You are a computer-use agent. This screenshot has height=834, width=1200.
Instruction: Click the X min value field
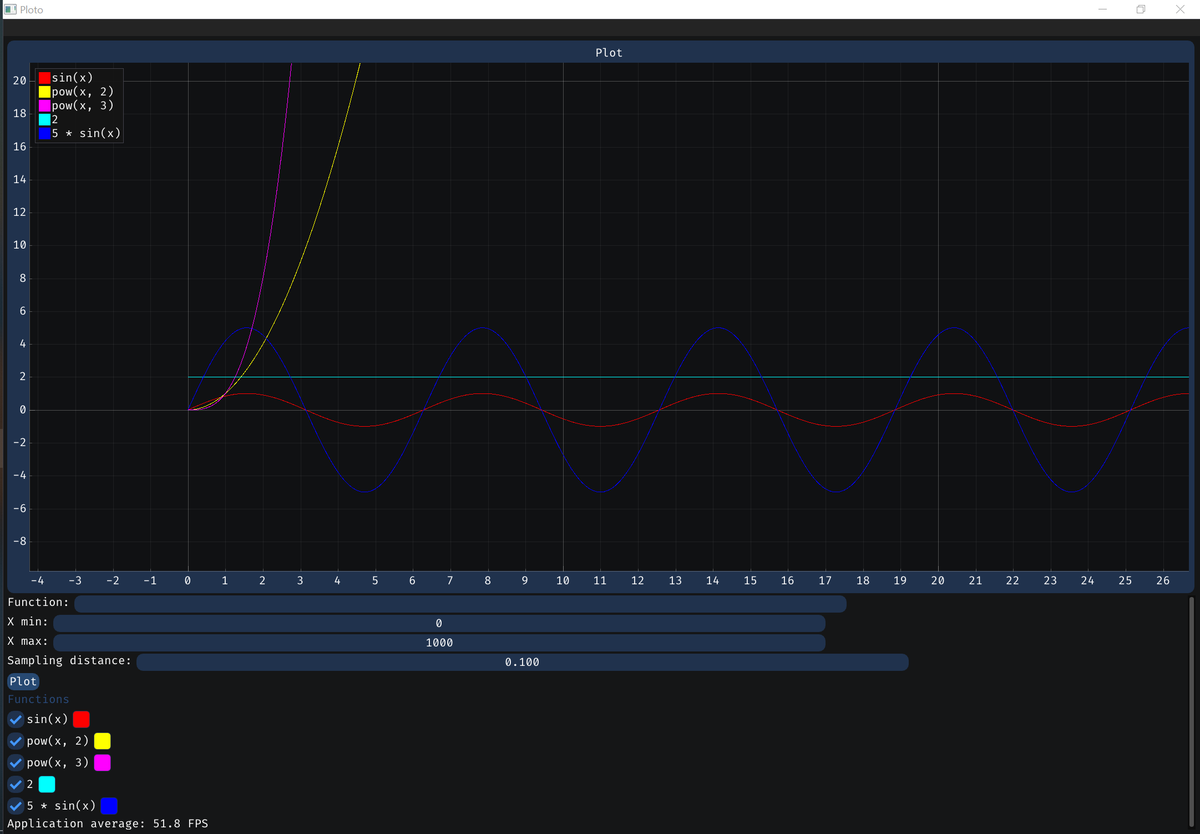pyautogui.click(x=439, y=623)
